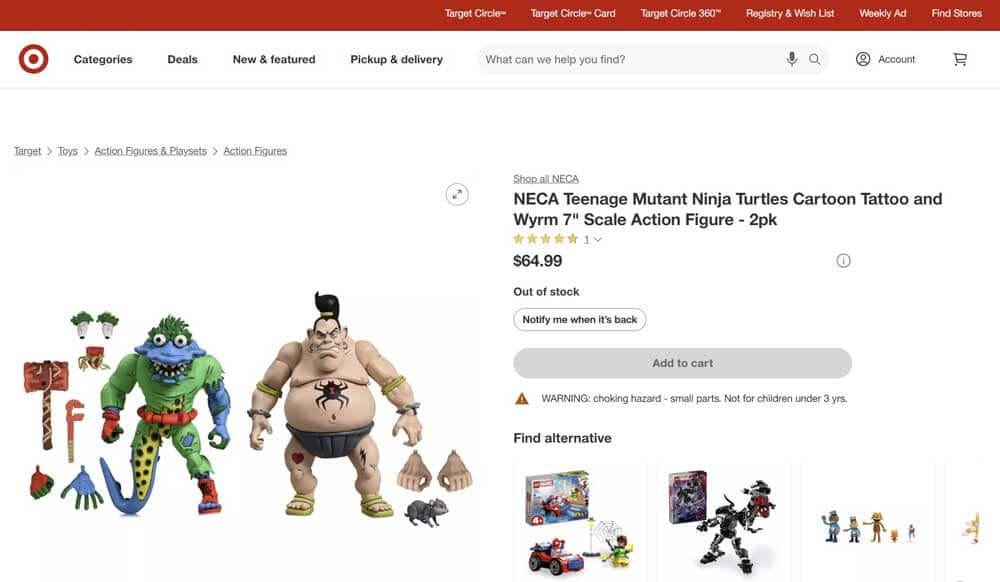This screenshot has width=1000, height=582.
Task: Click Toys in the breadcrumb trail
Action: coord(67,150)
